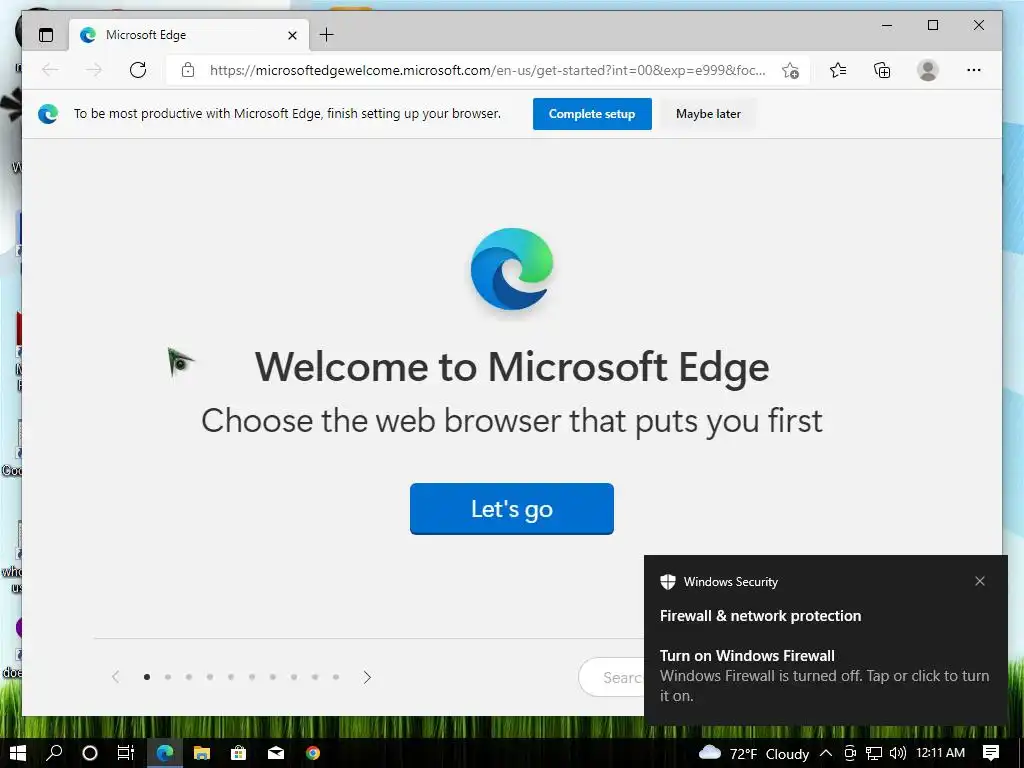Open the profile avatar menu

click(927, 70)
